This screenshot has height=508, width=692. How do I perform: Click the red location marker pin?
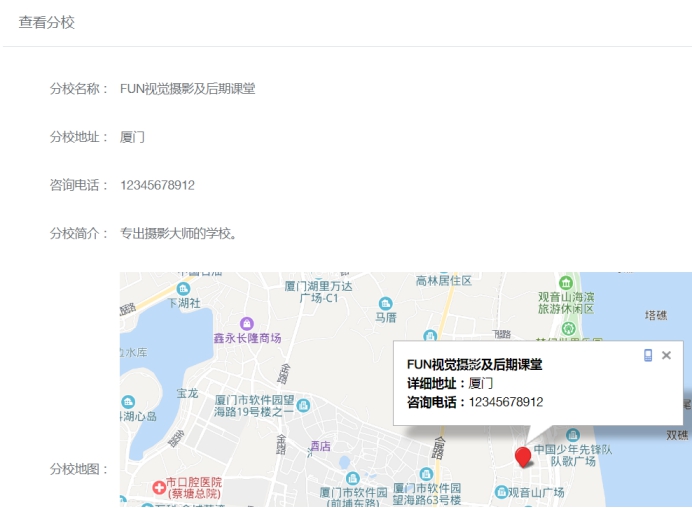pos(523,456)
